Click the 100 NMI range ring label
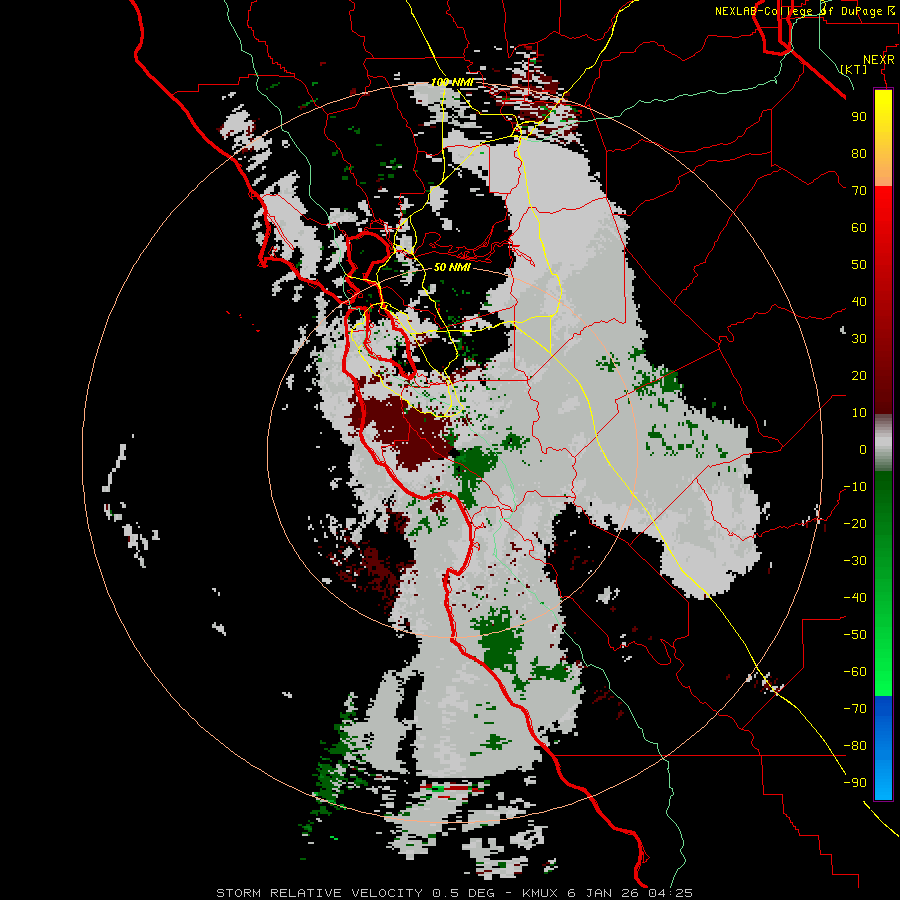Image resolution: width=900 pixels, height=900 pixels. click(452, 82)
